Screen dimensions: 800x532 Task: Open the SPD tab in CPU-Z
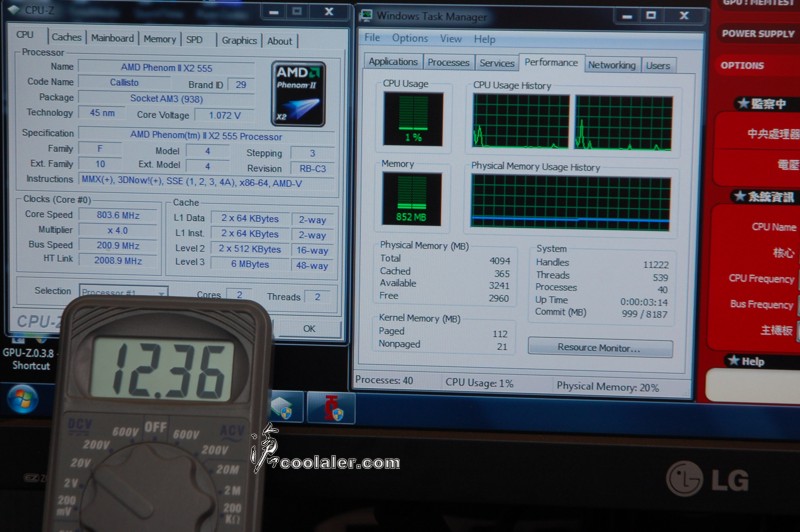tap(194, 39)
